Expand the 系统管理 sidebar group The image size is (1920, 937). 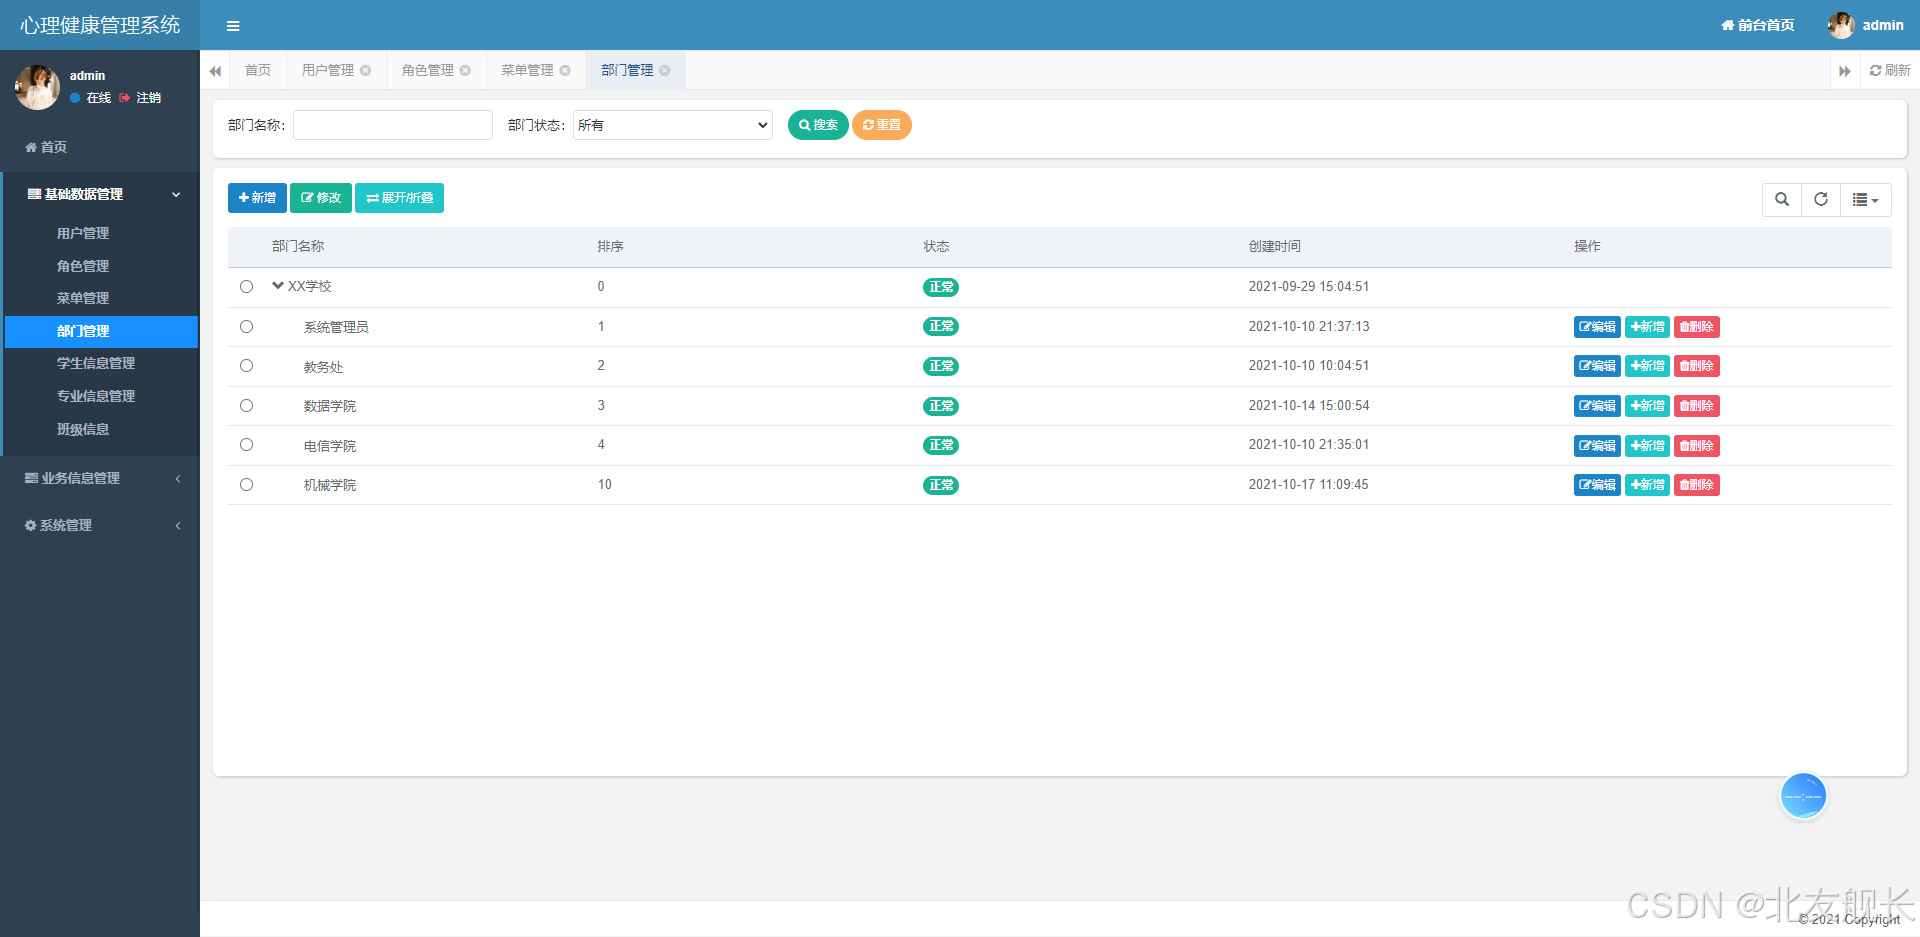point(100,525)
